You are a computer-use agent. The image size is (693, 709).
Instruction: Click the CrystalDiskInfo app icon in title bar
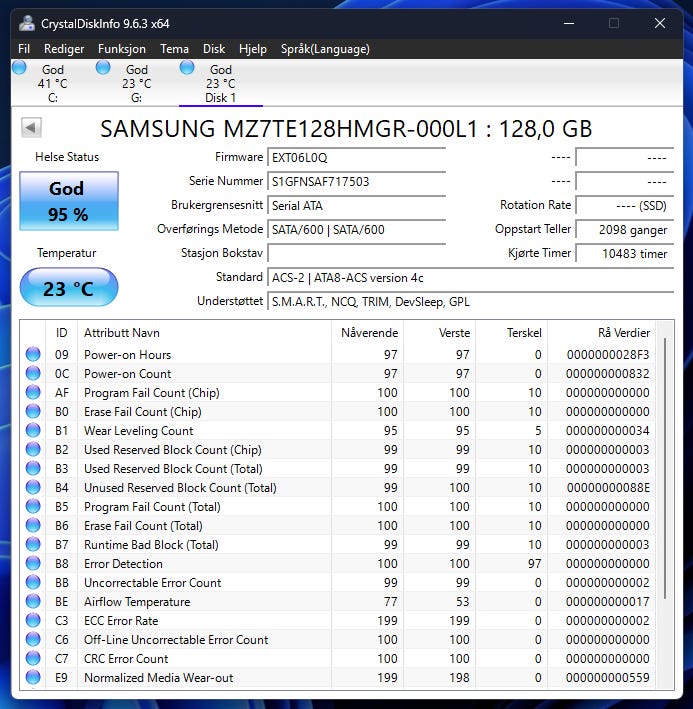click(x=26, y=23)
